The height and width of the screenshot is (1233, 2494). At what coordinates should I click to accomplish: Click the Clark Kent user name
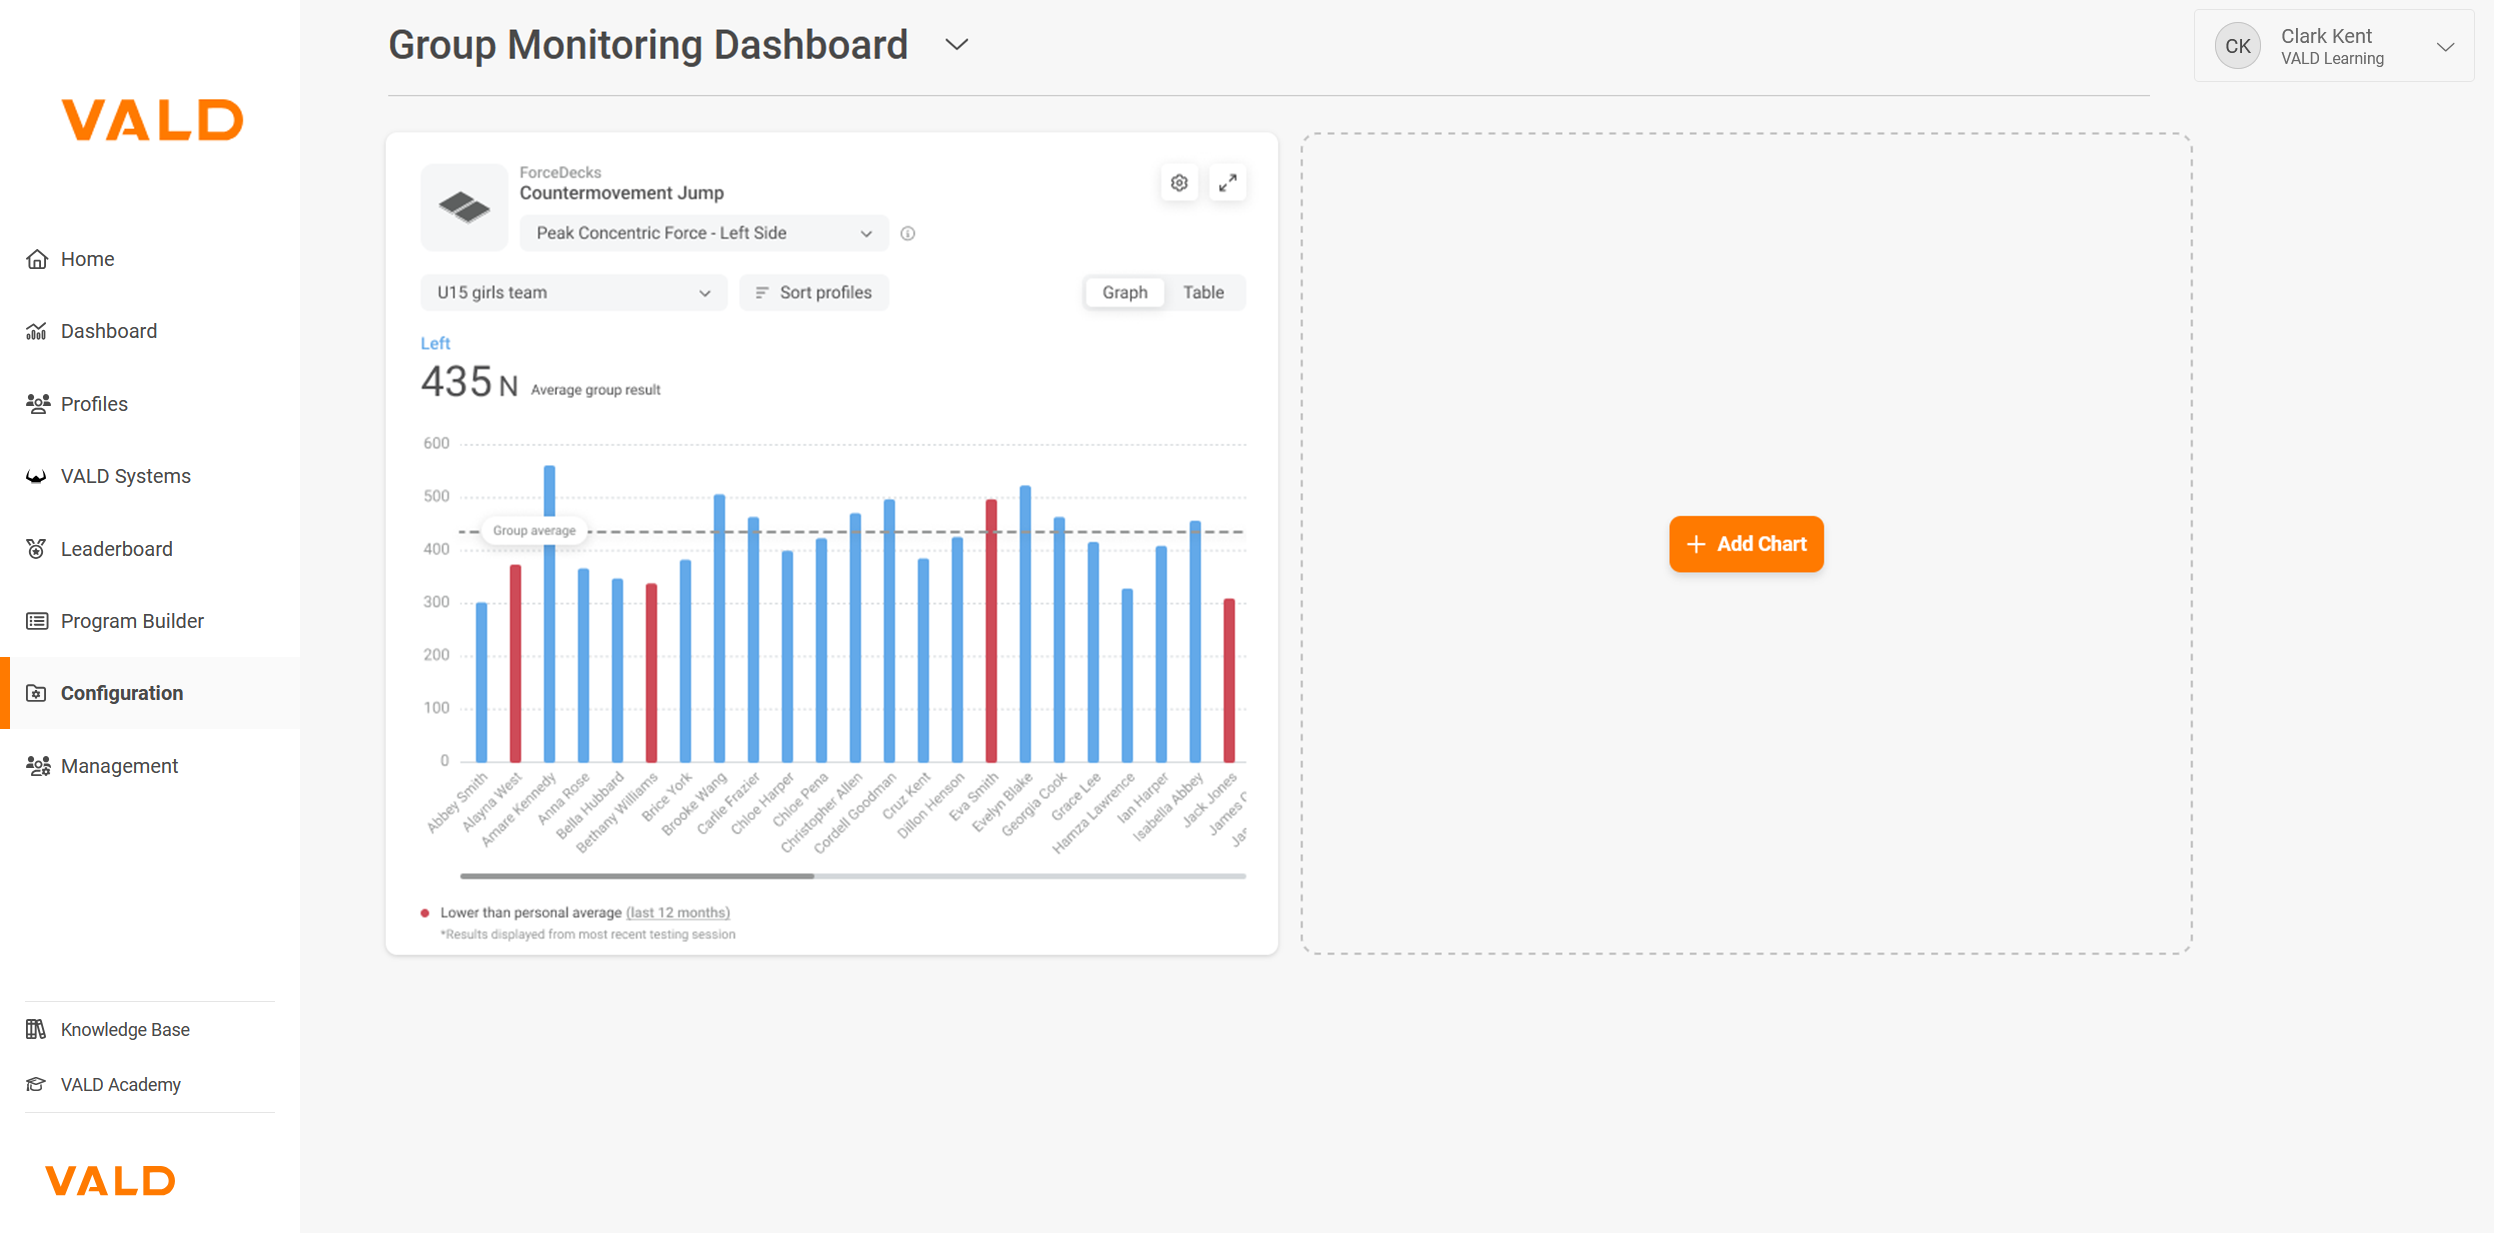2326,36
